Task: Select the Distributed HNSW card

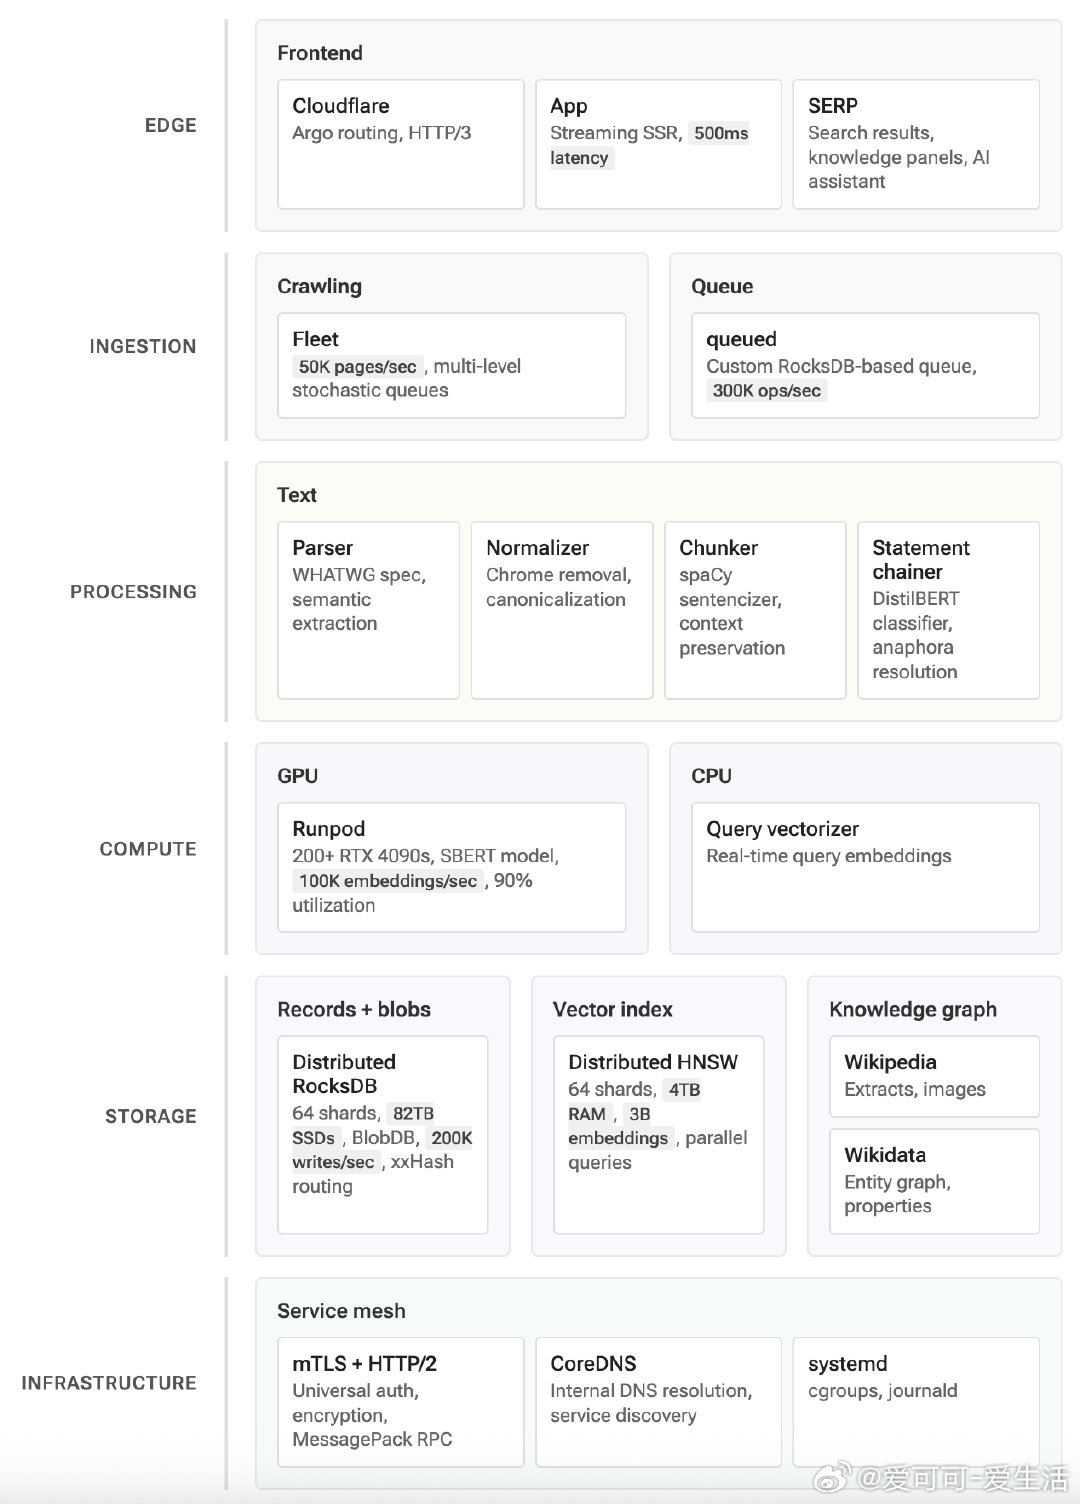Action: click(x=659, y=1135)
